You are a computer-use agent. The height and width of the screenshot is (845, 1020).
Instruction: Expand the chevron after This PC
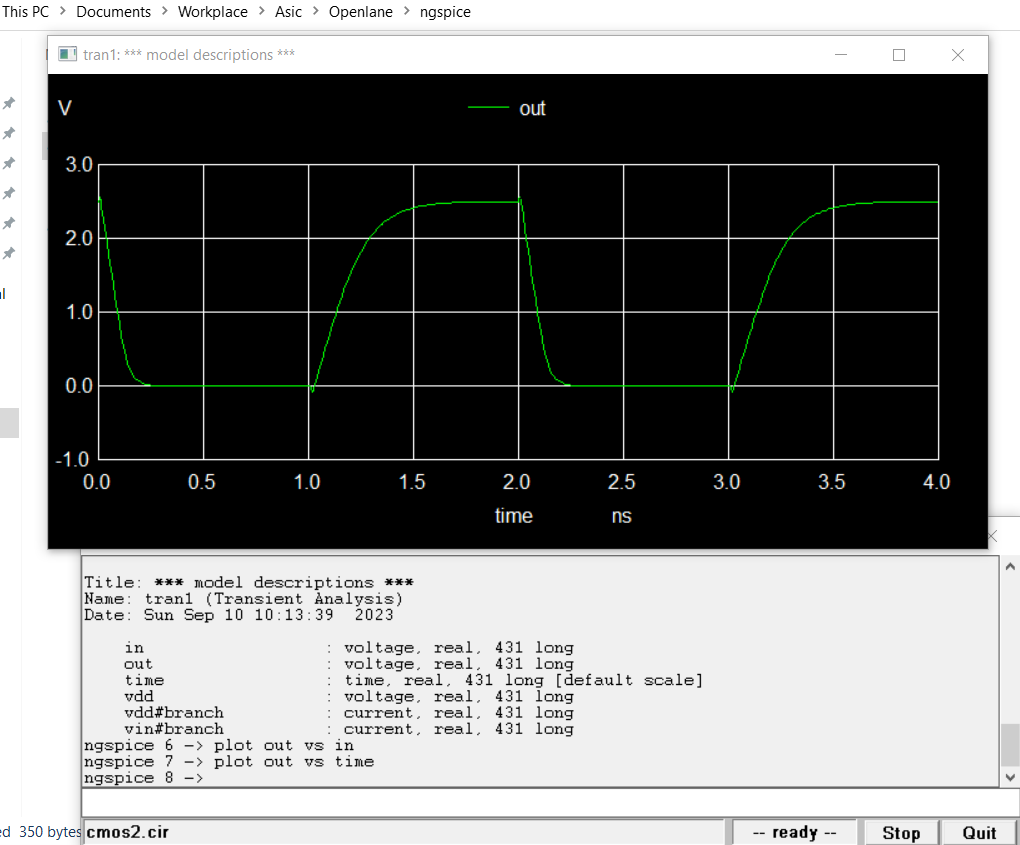pos(61,12)
